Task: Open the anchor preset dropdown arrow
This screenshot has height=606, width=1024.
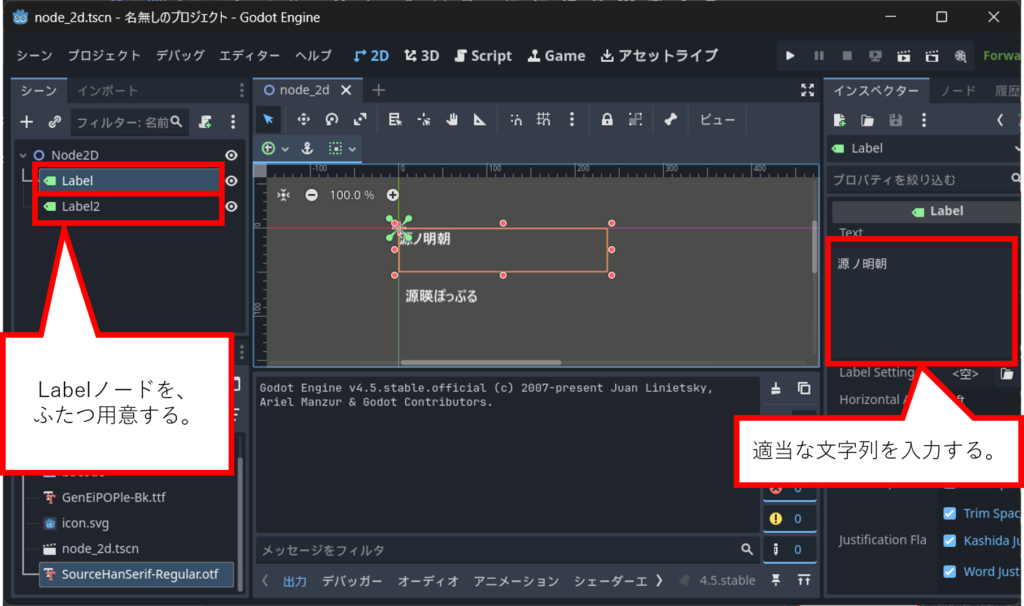Action: click(353, 148)
